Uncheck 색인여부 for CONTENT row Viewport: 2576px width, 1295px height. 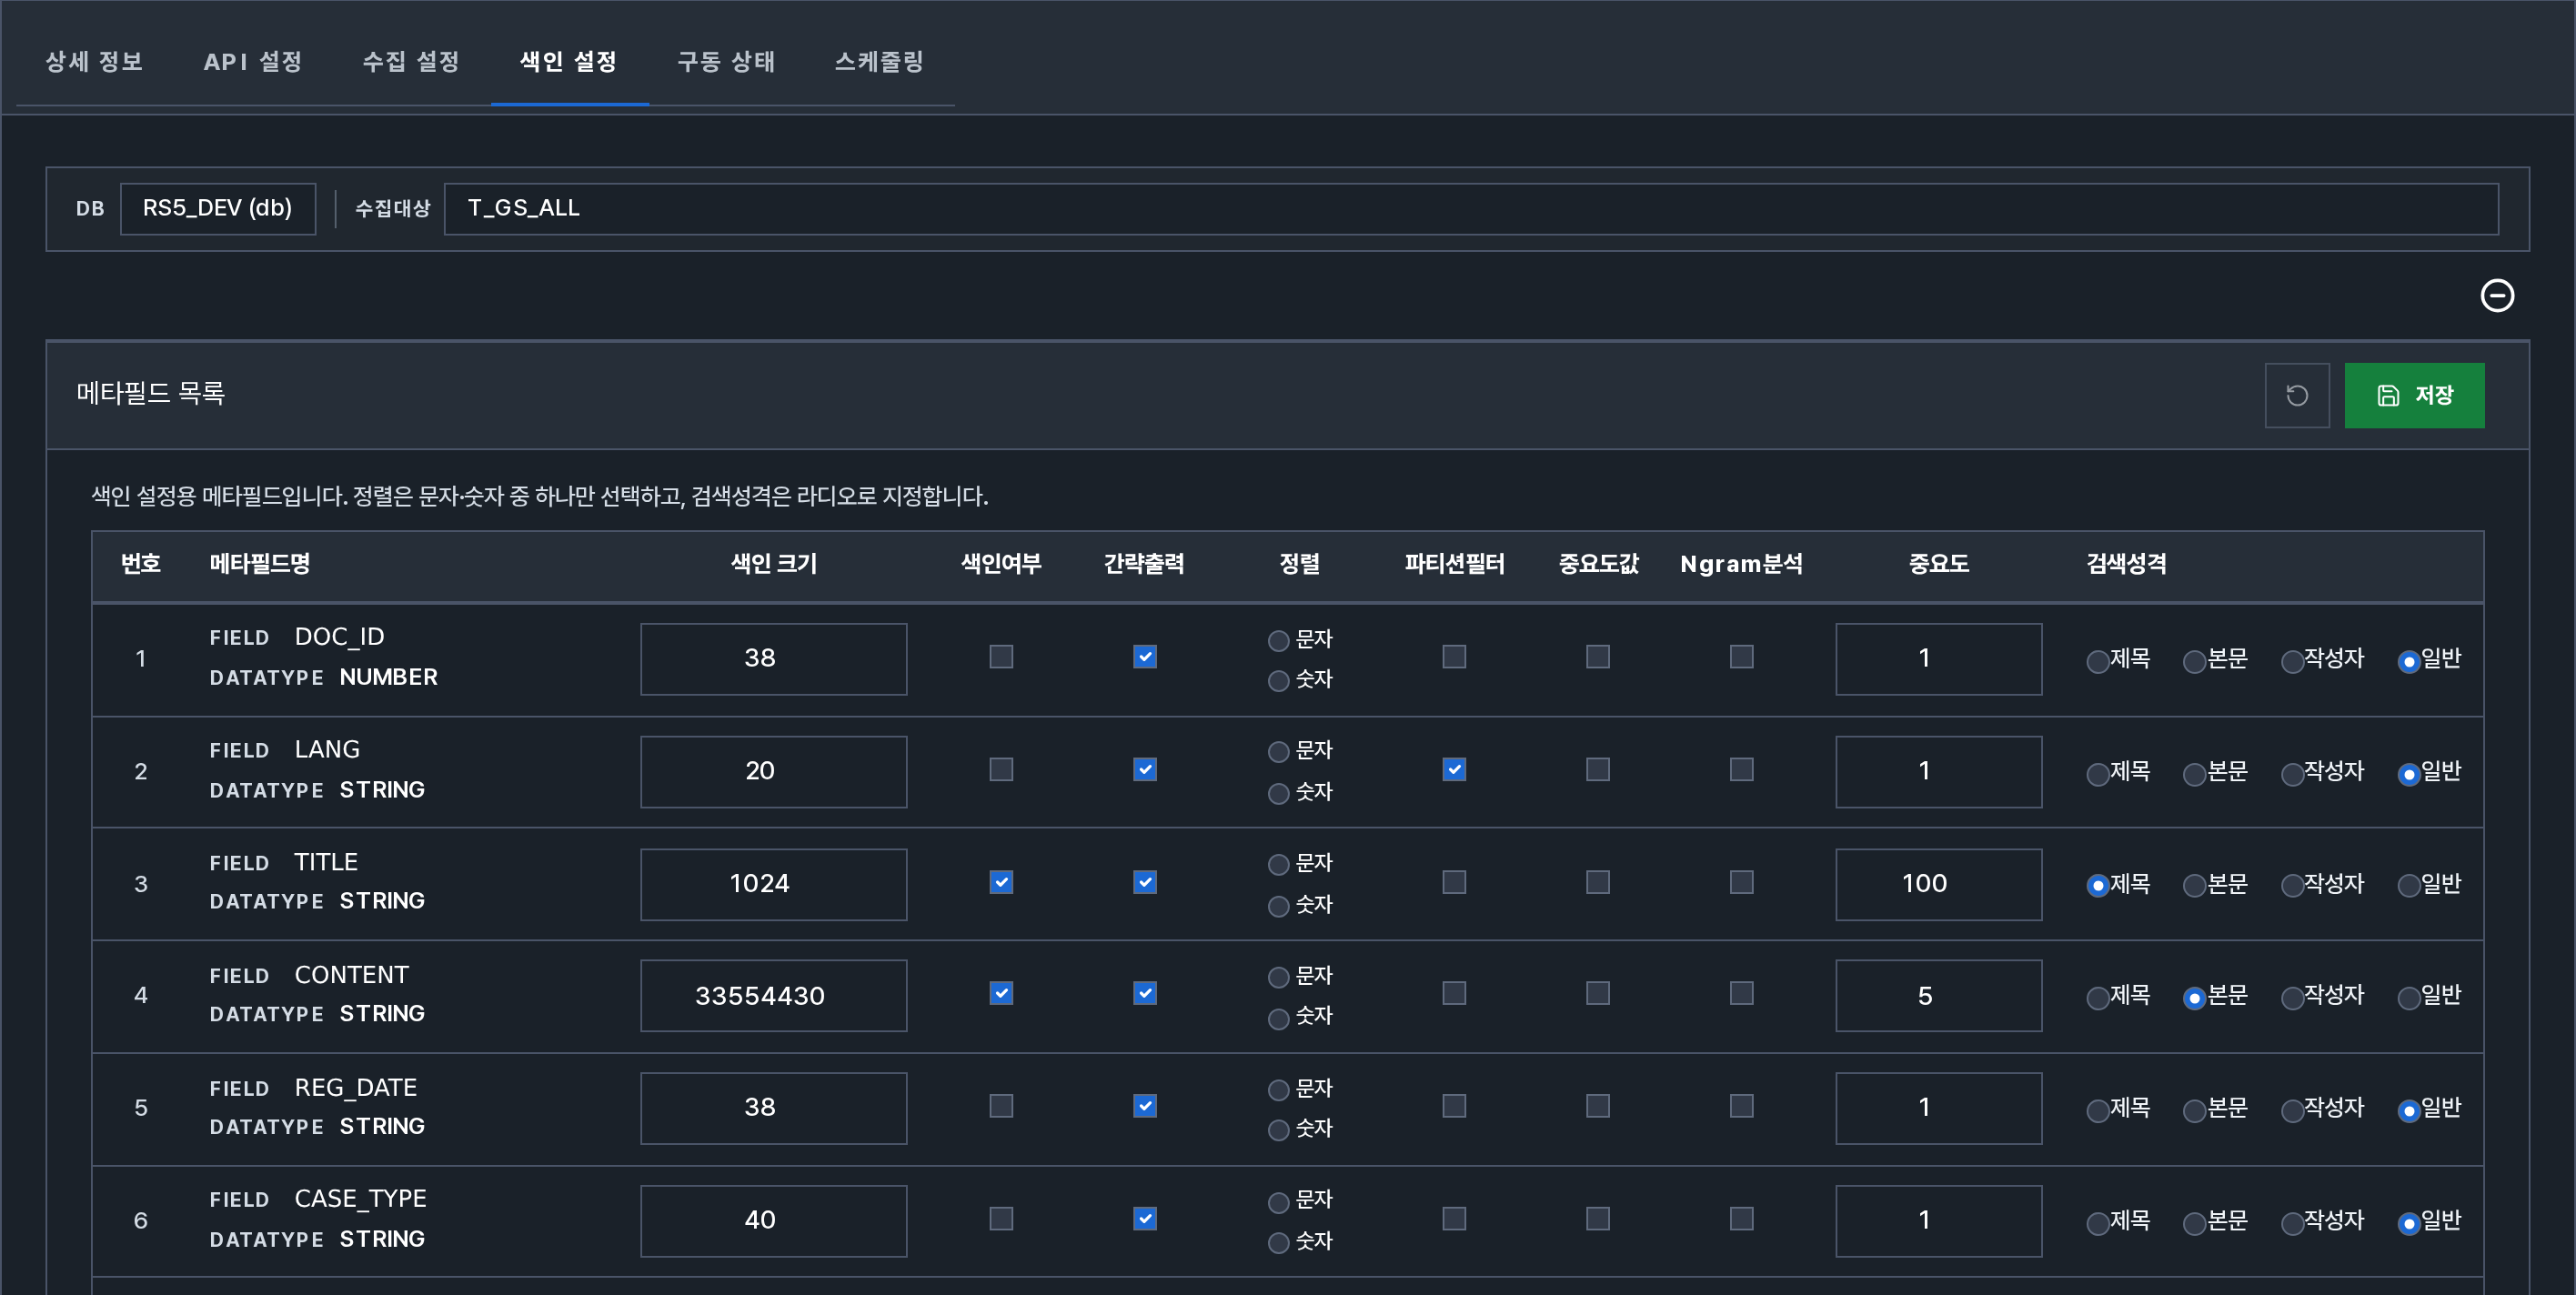pyautogui.click(x=1001, y=993)
